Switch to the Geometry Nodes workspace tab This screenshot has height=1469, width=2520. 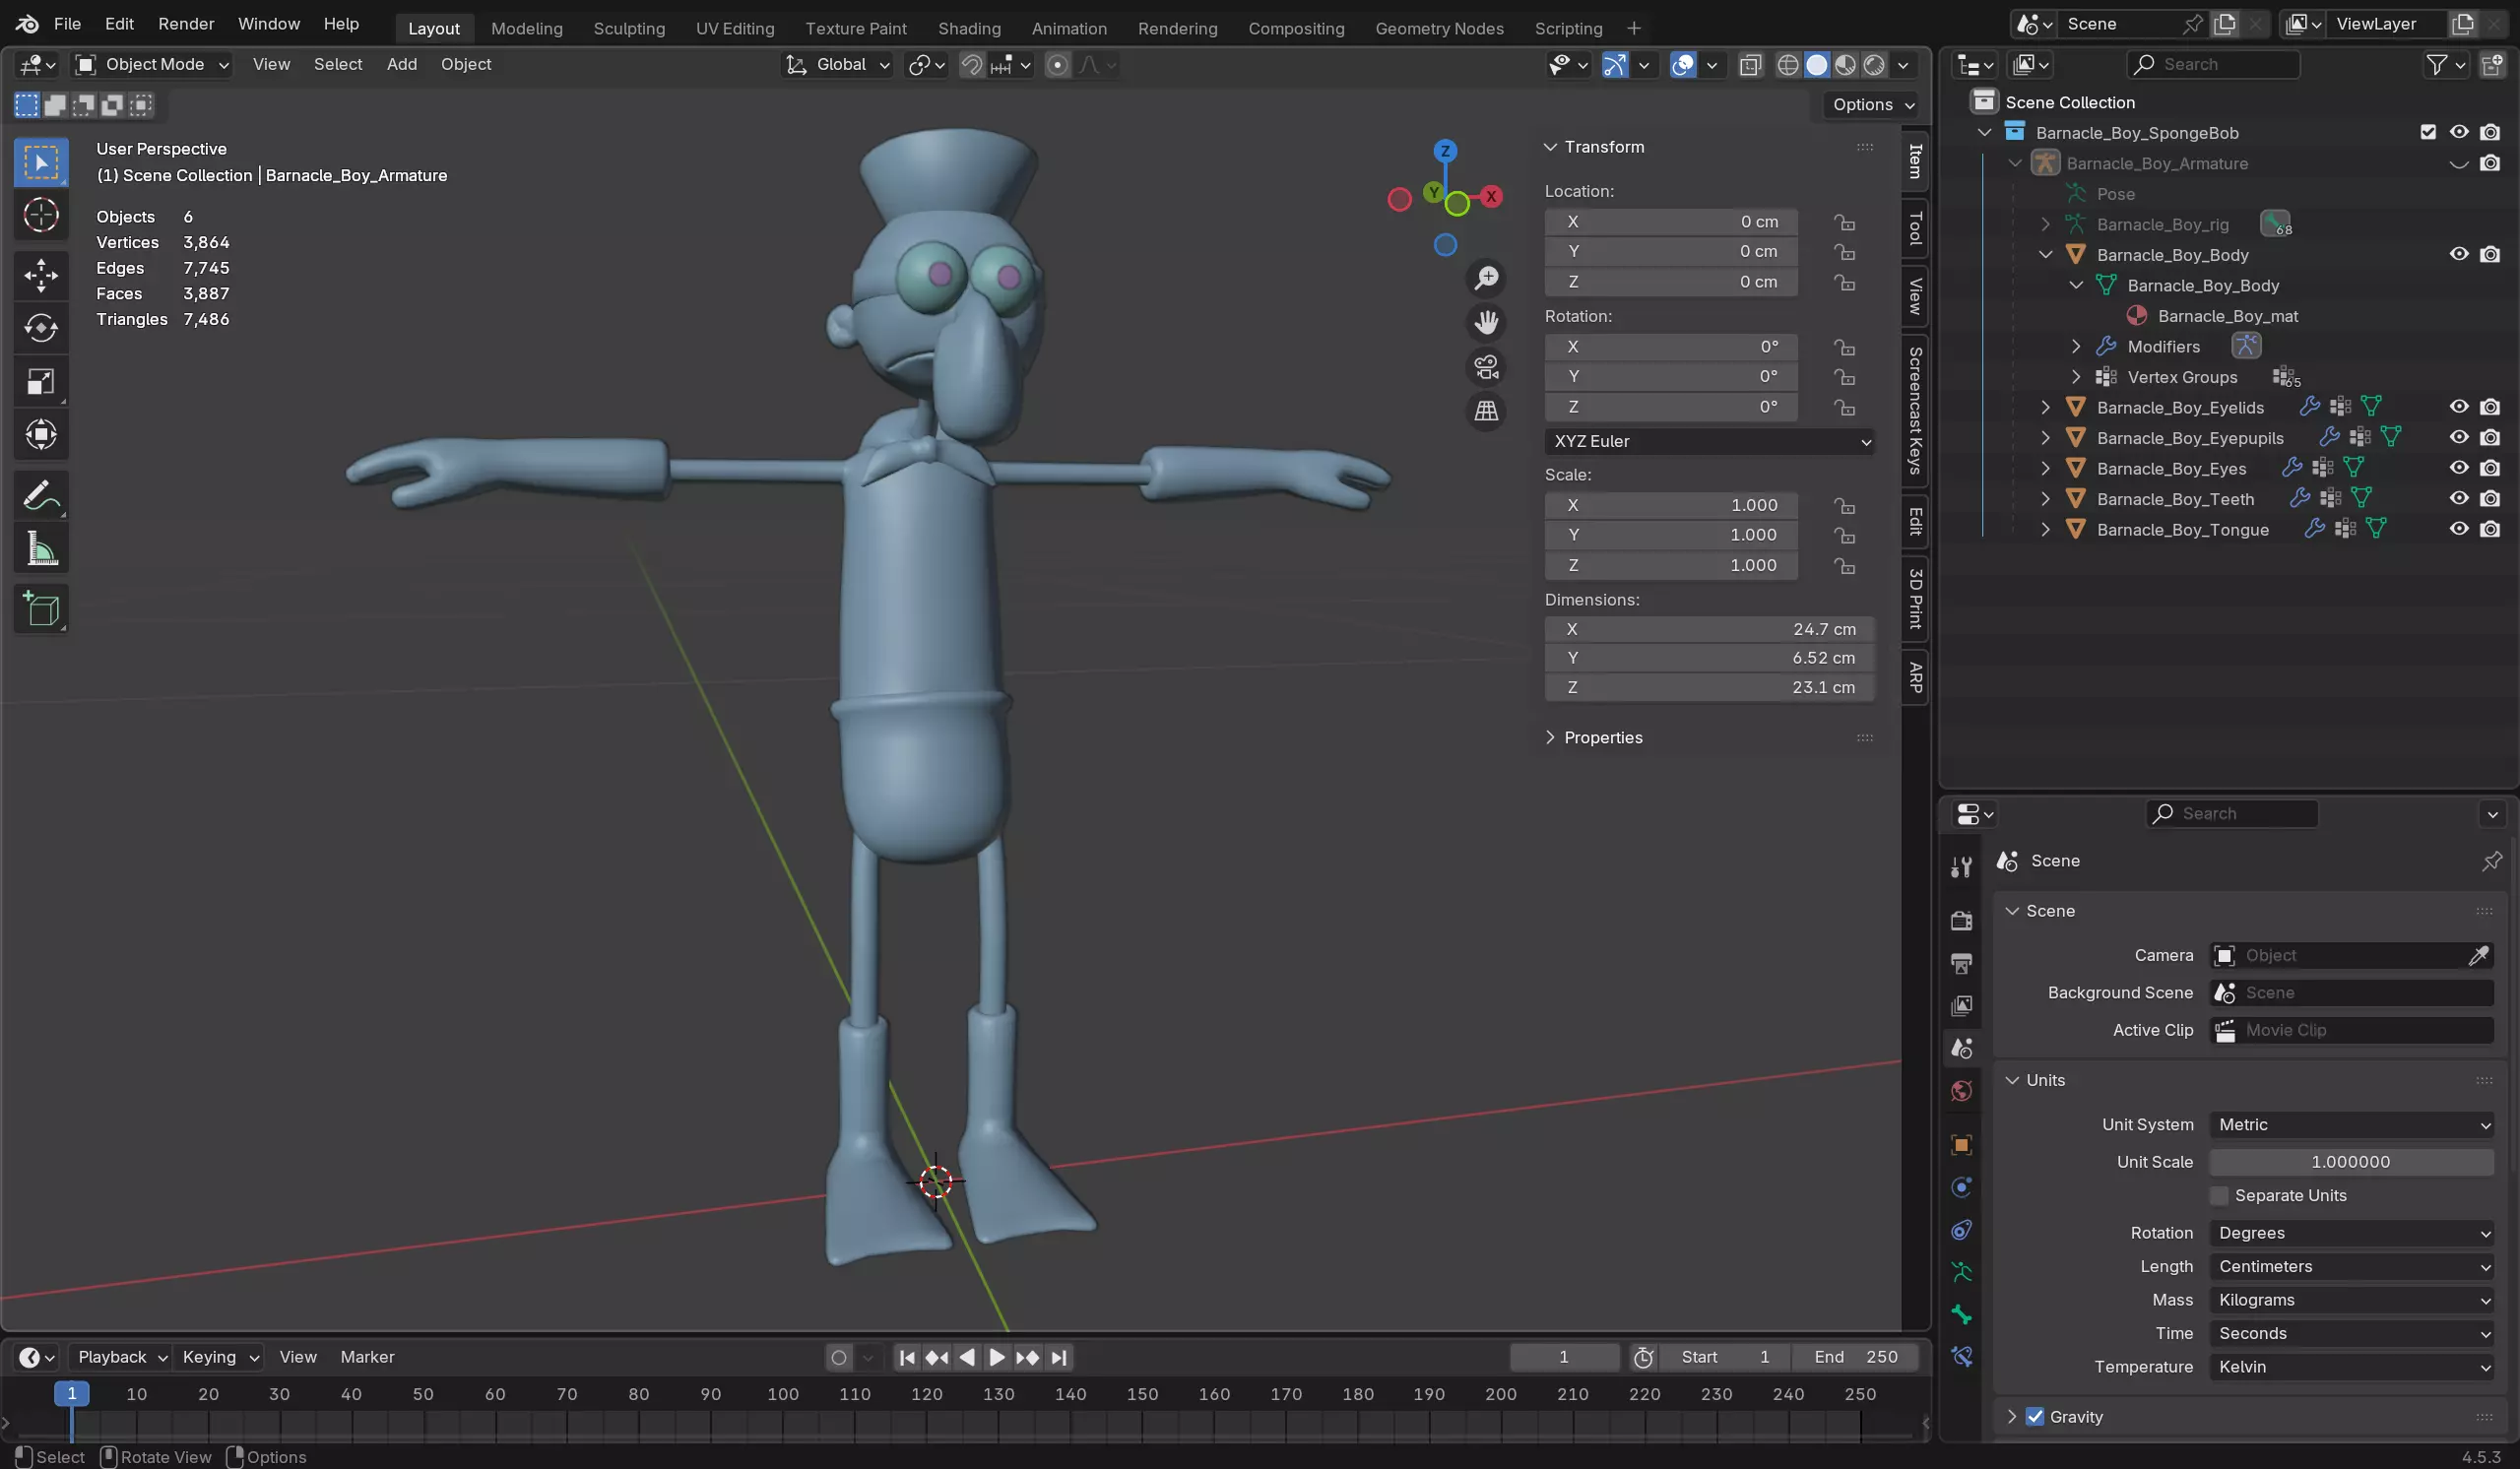pyautogui.click(x=1439, y=28)
